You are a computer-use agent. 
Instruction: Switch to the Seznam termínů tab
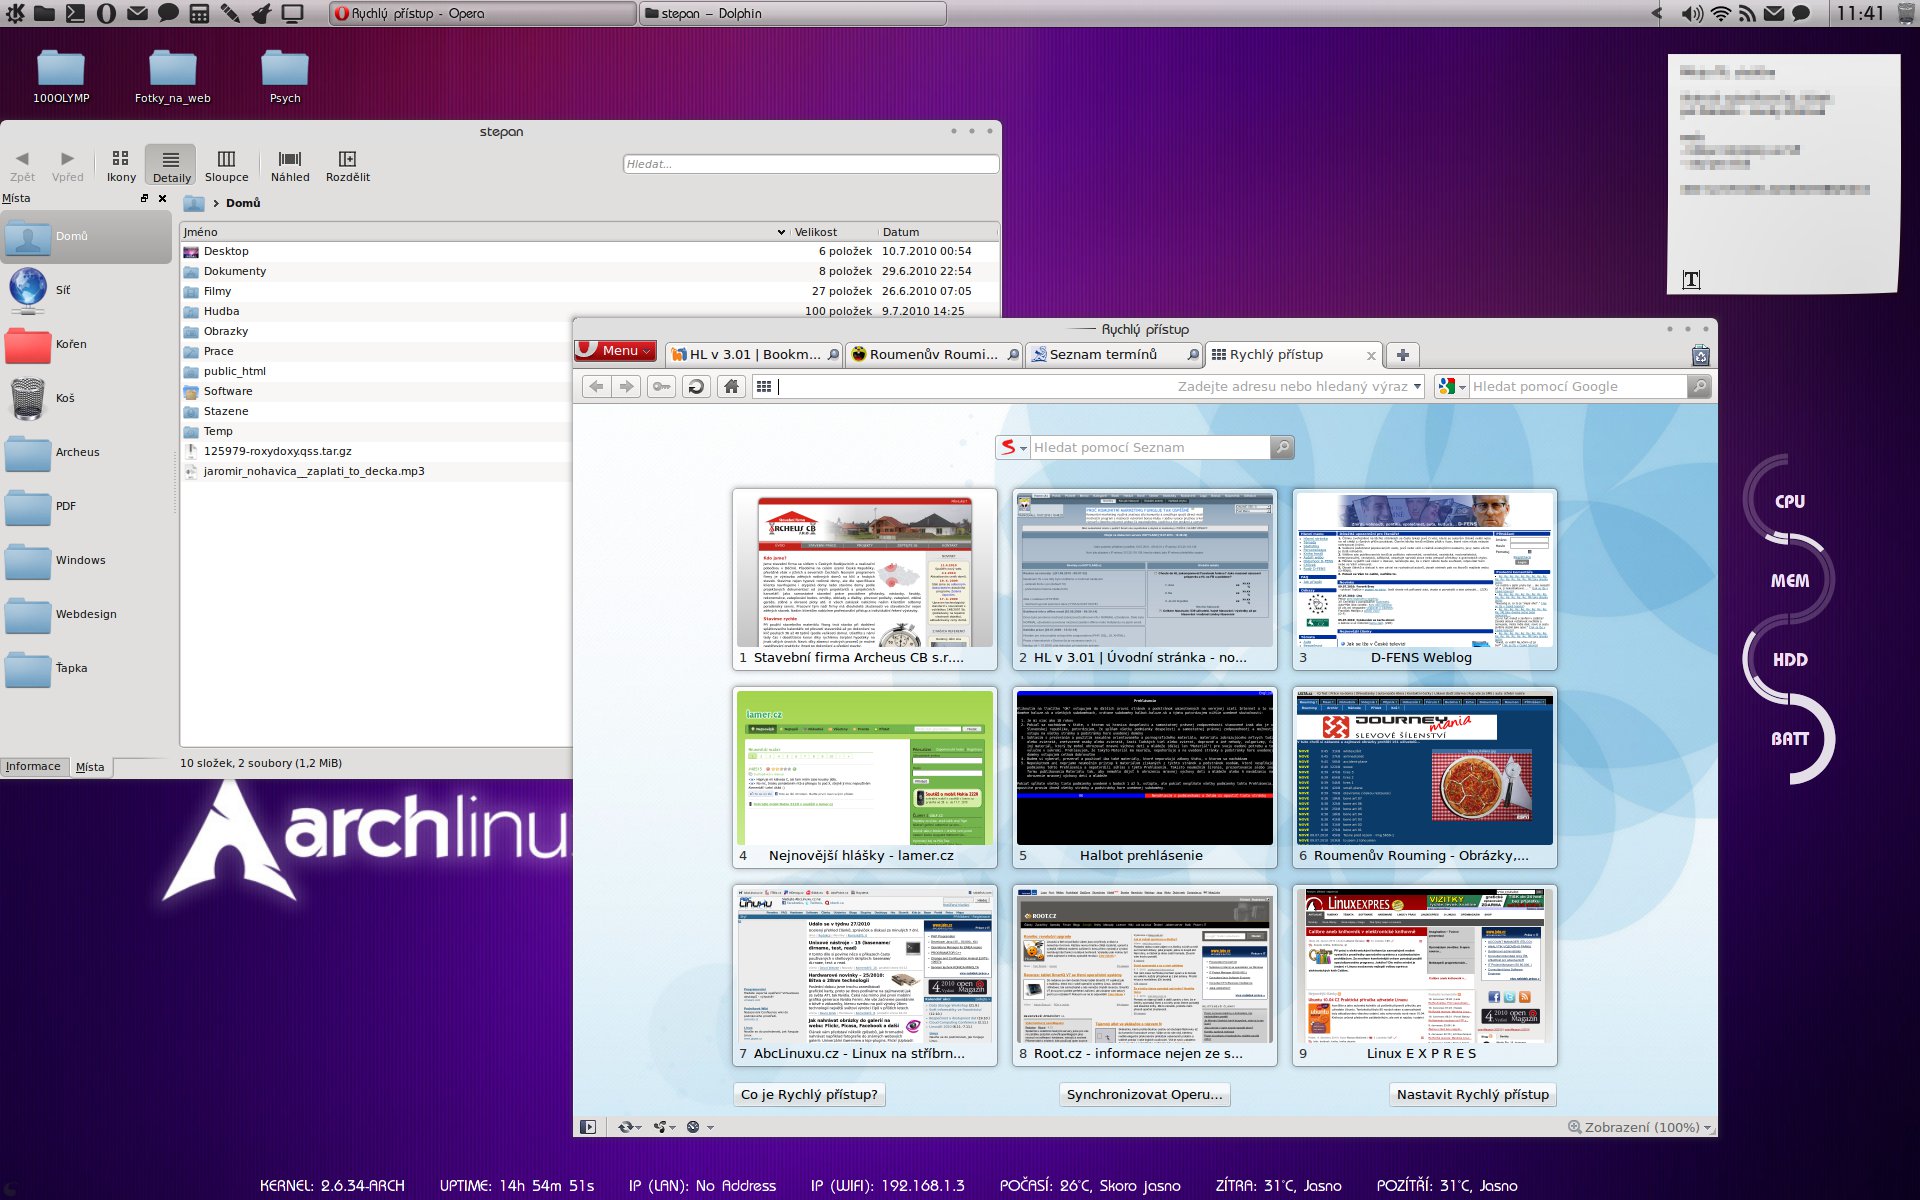point(1114,355)
